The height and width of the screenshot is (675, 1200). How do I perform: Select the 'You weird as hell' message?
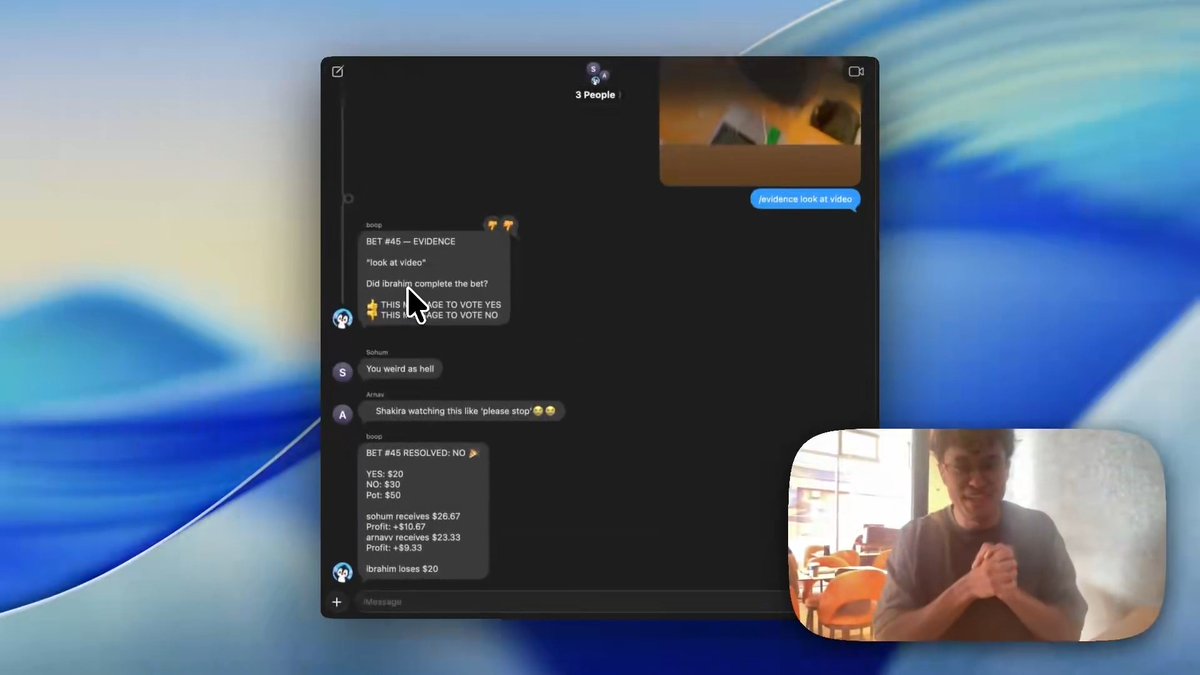click(400, 369)
